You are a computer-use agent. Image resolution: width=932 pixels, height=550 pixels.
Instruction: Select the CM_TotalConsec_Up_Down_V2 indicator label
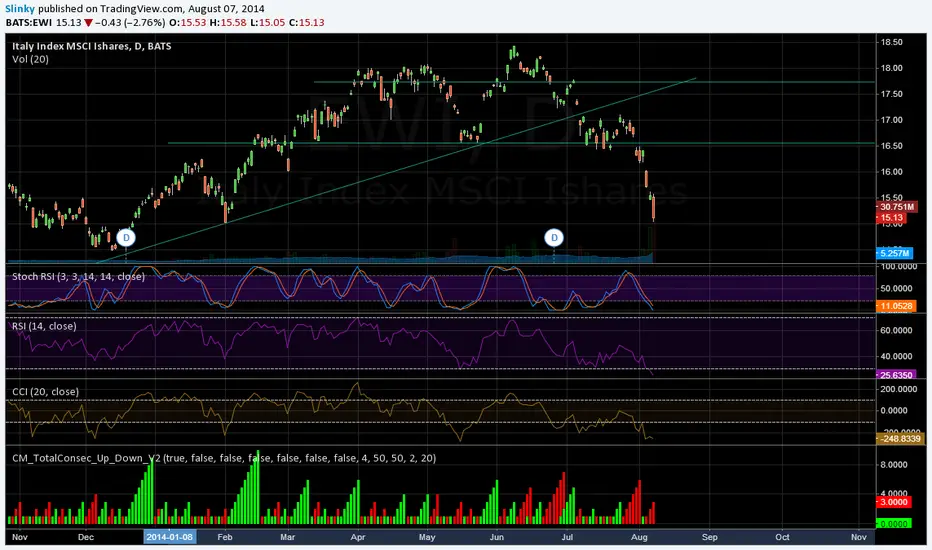coord(224,458)
